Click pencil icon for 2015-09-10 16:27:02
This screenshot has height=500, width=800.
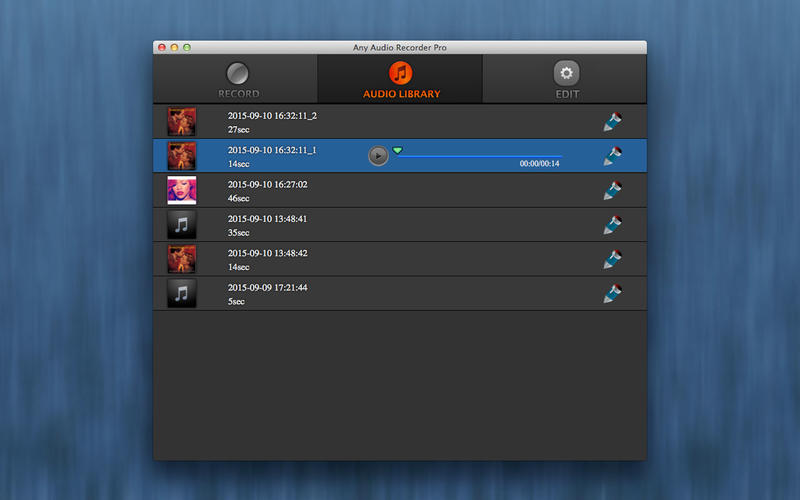612,190
